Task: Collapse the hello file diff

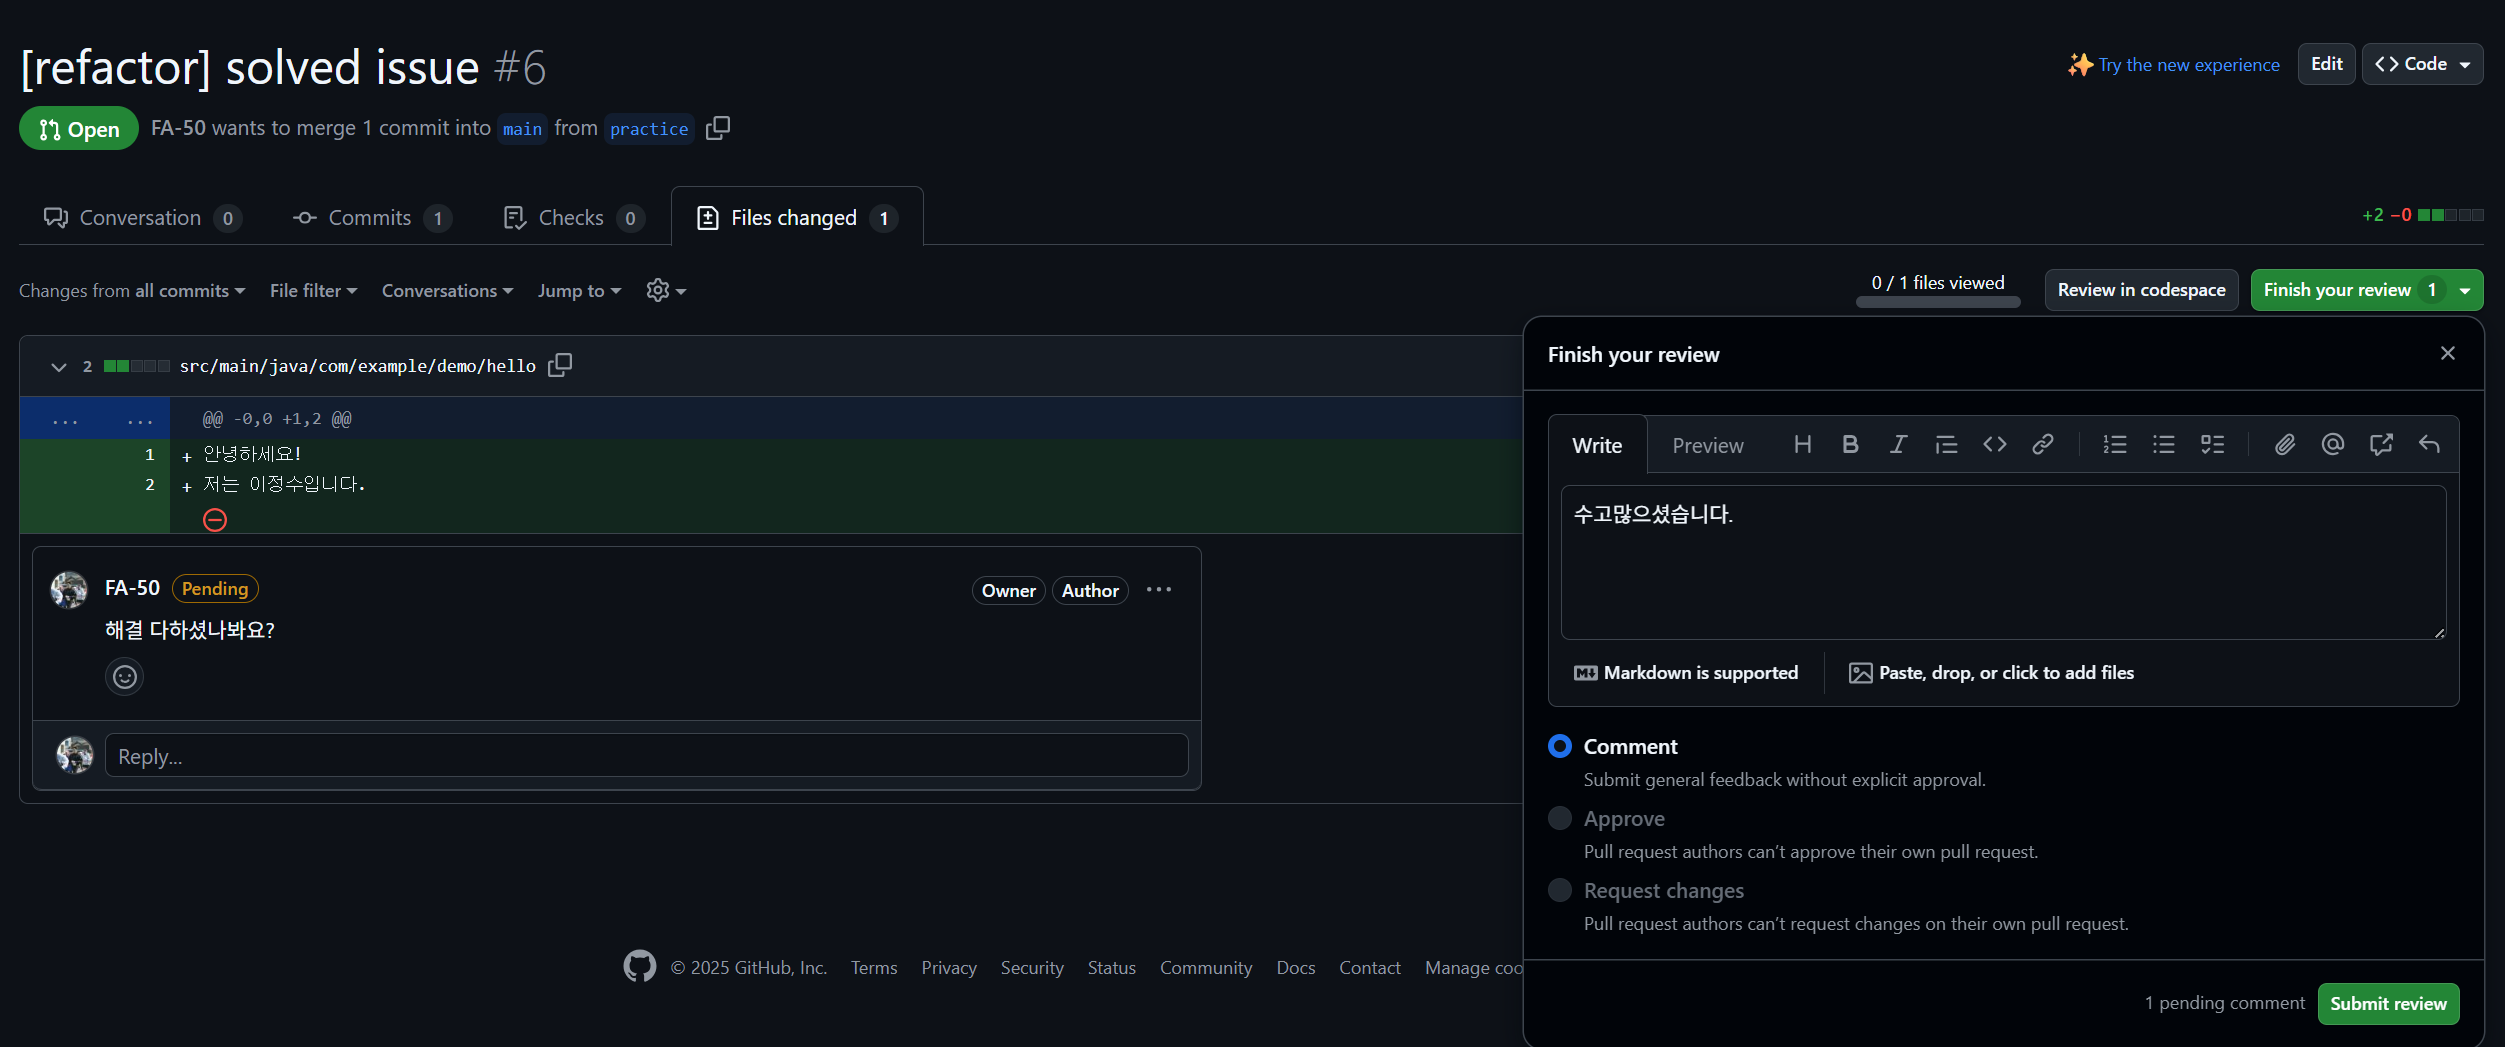Action: coord(59,367)
